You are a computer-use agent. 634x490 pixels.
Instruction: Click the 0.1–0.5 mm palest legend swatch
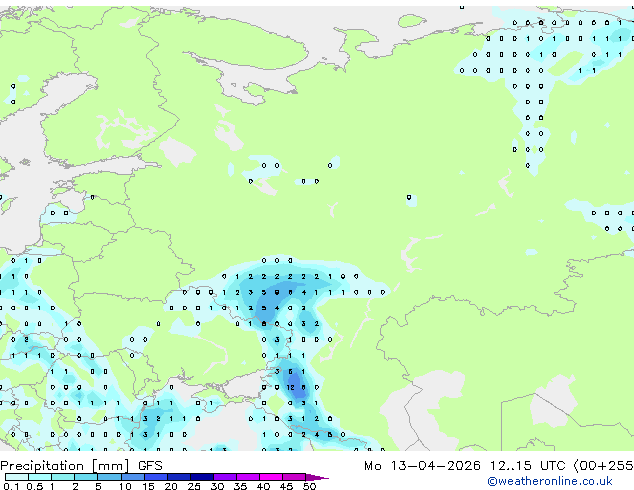click(17, 477)
